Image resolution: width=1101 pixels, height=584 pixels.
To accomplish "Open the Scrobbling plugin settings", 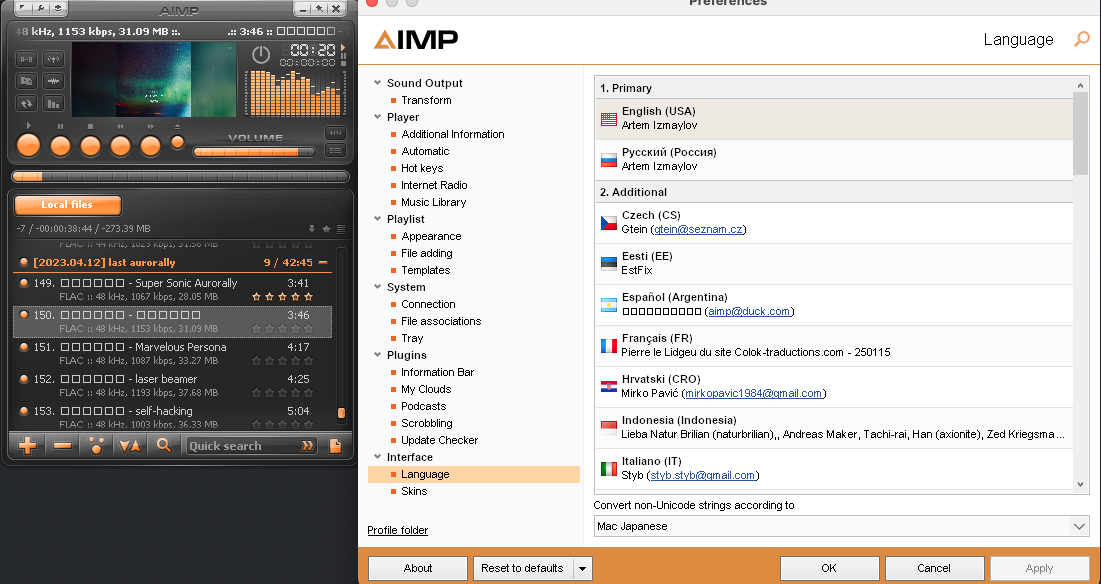I will pos(427,423).
